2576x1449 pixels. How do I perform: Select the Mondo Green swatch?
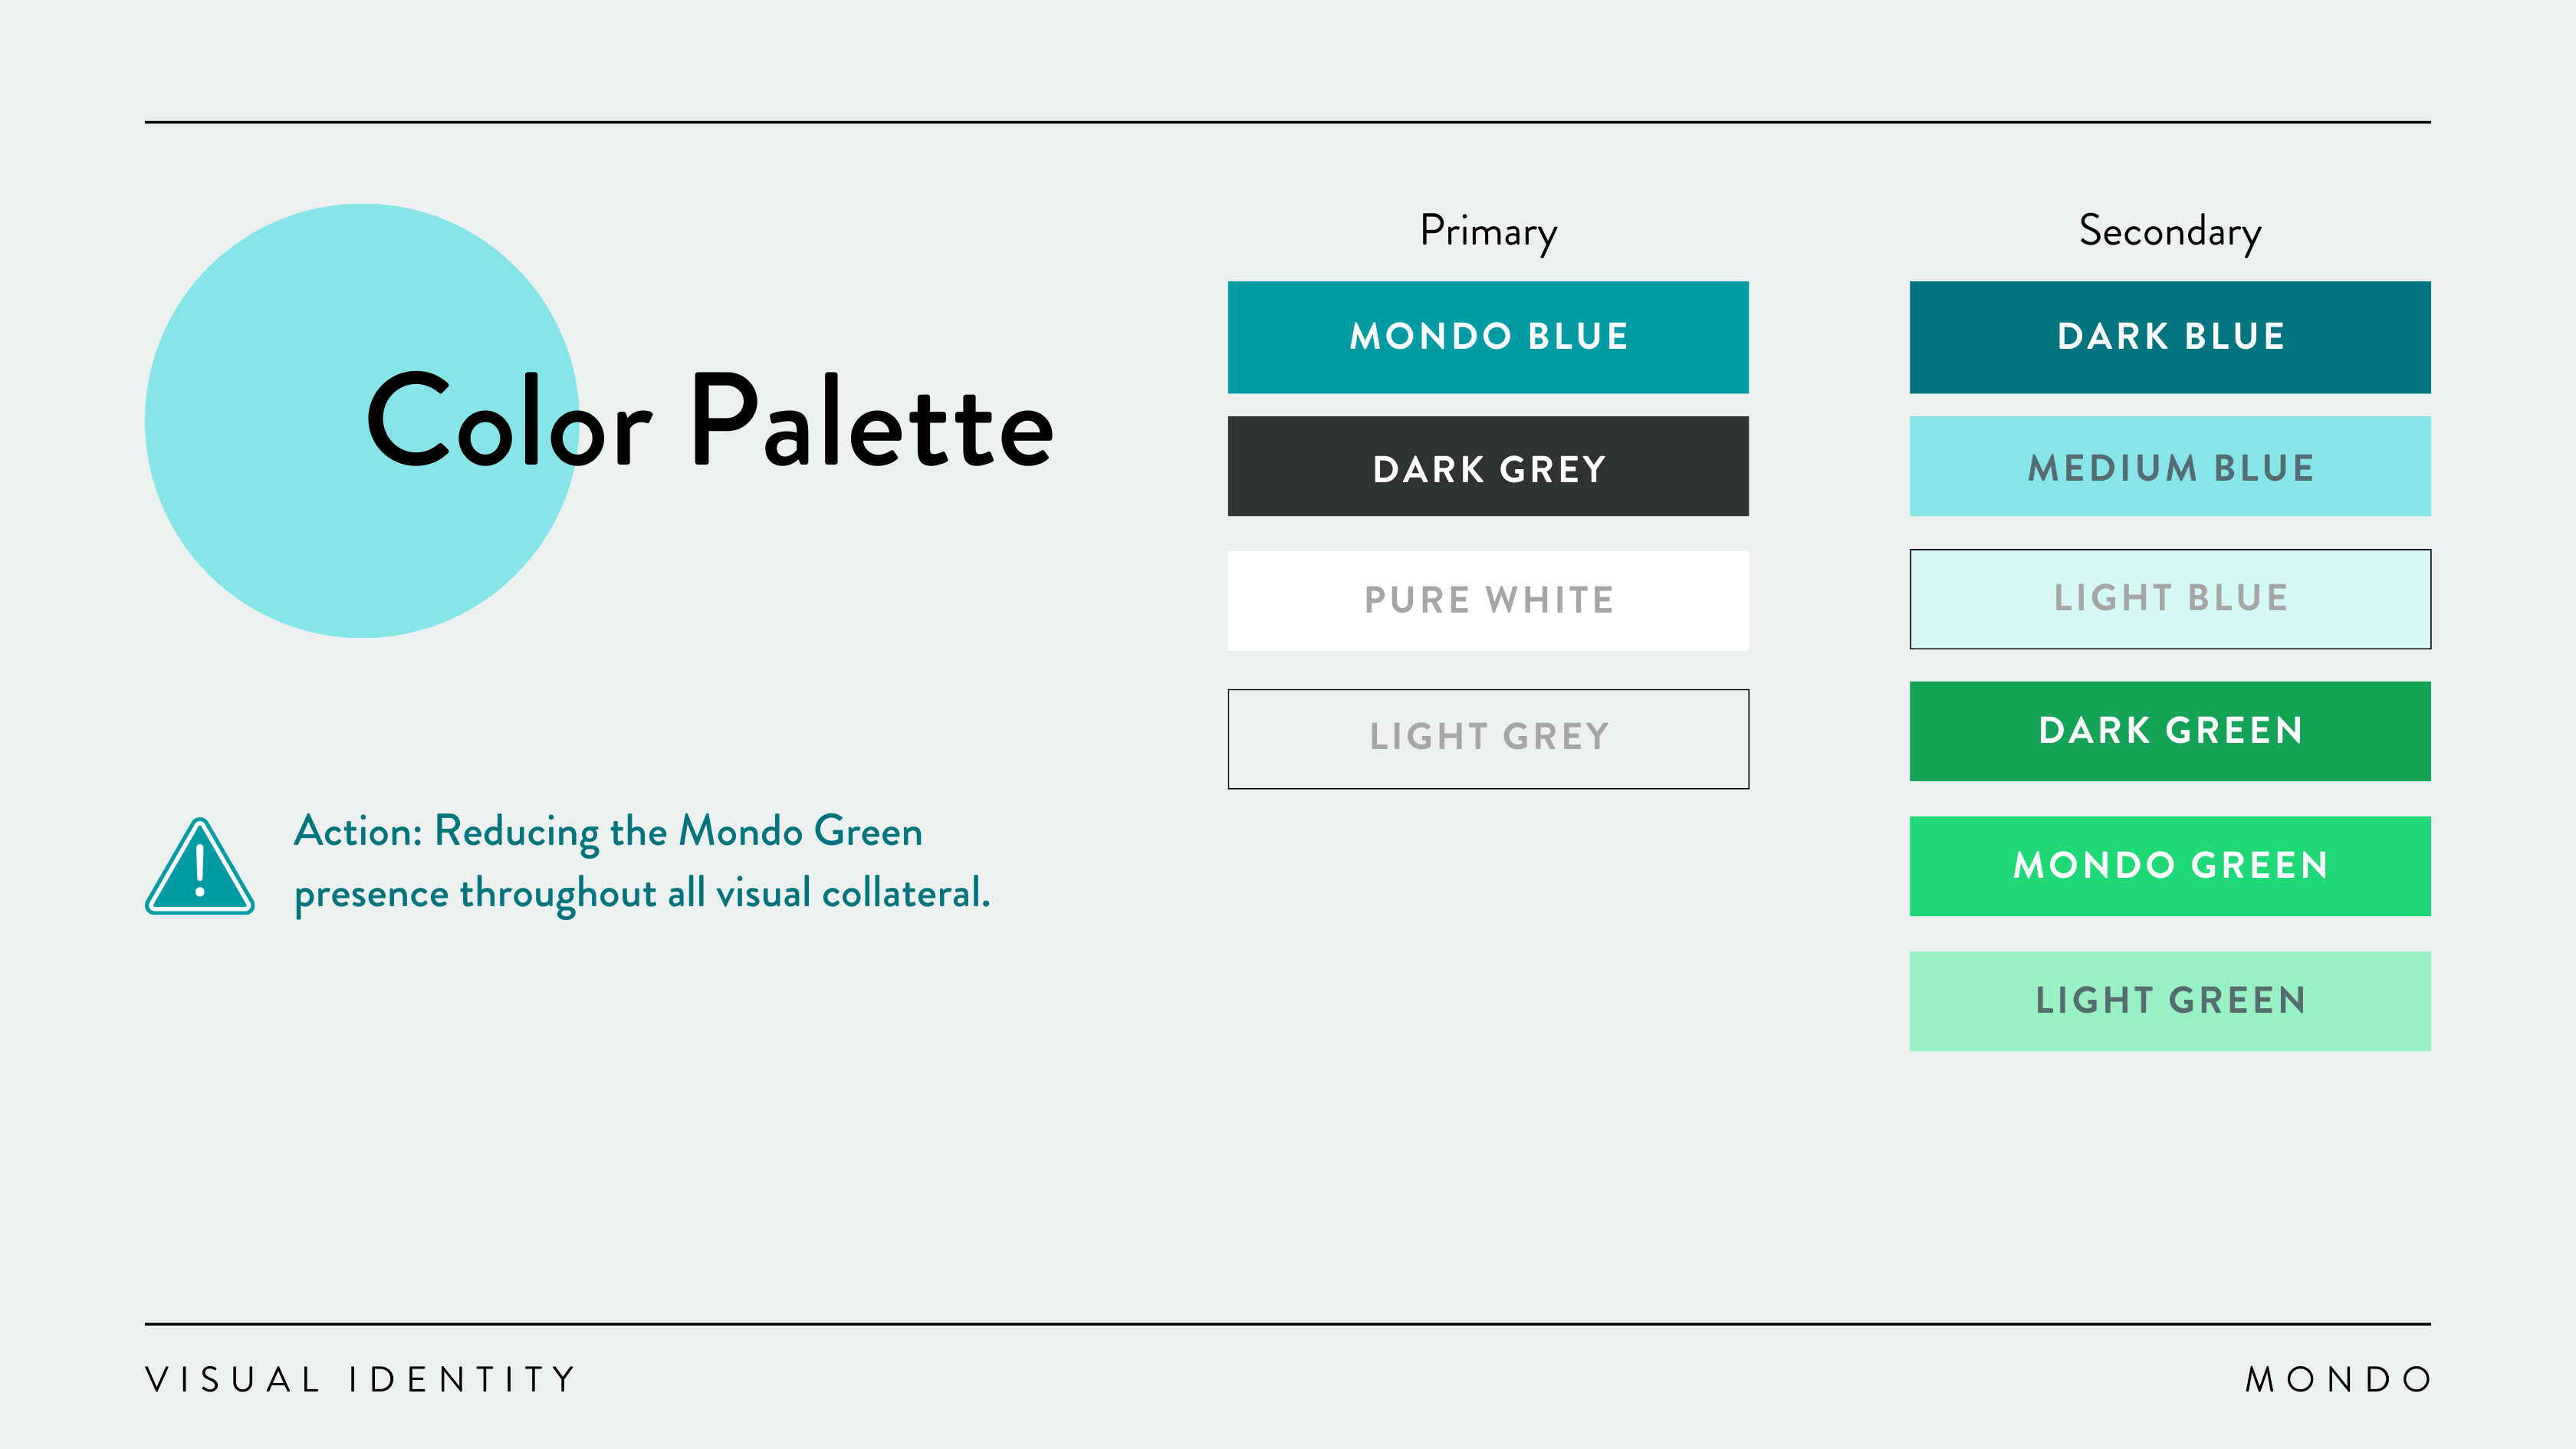(x=2170, y=866)
